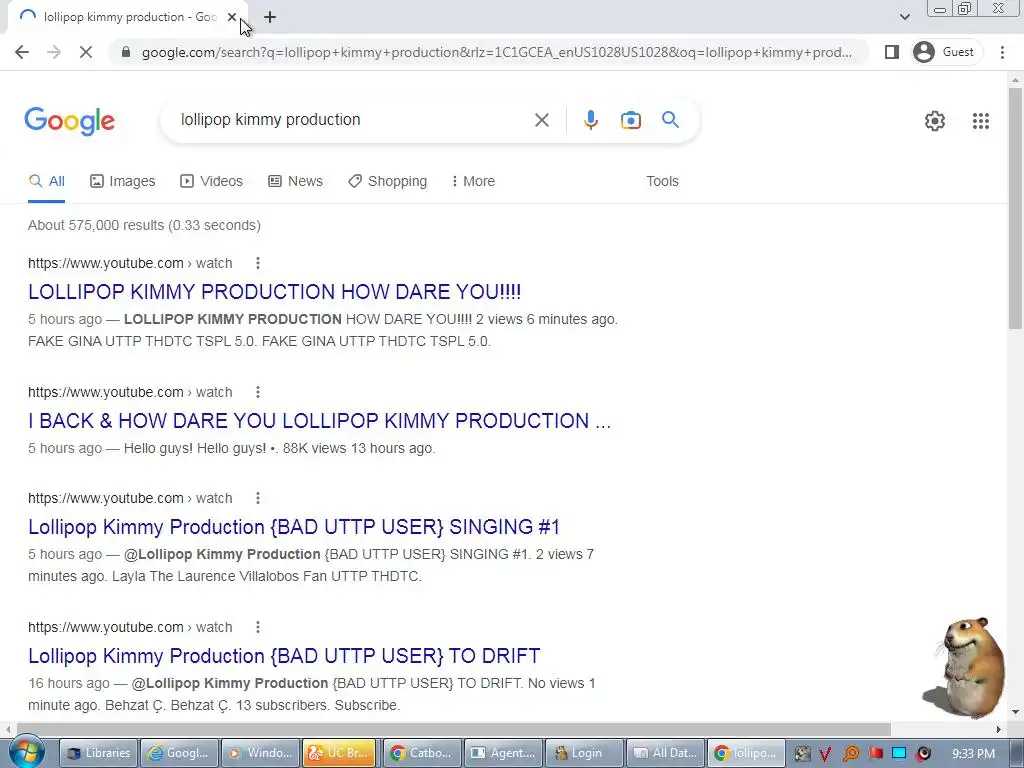Click the speaker volume tray icon

click(923, 754)
